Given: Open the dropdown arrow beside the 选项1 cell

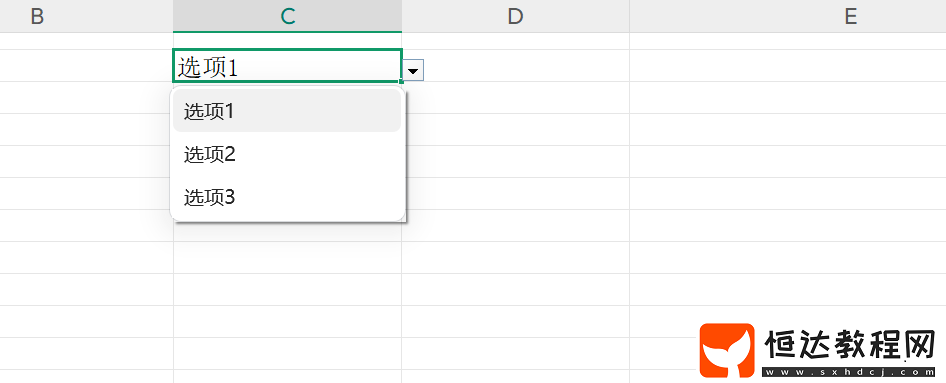Looking at the screenshot, I should click(413, 71).
